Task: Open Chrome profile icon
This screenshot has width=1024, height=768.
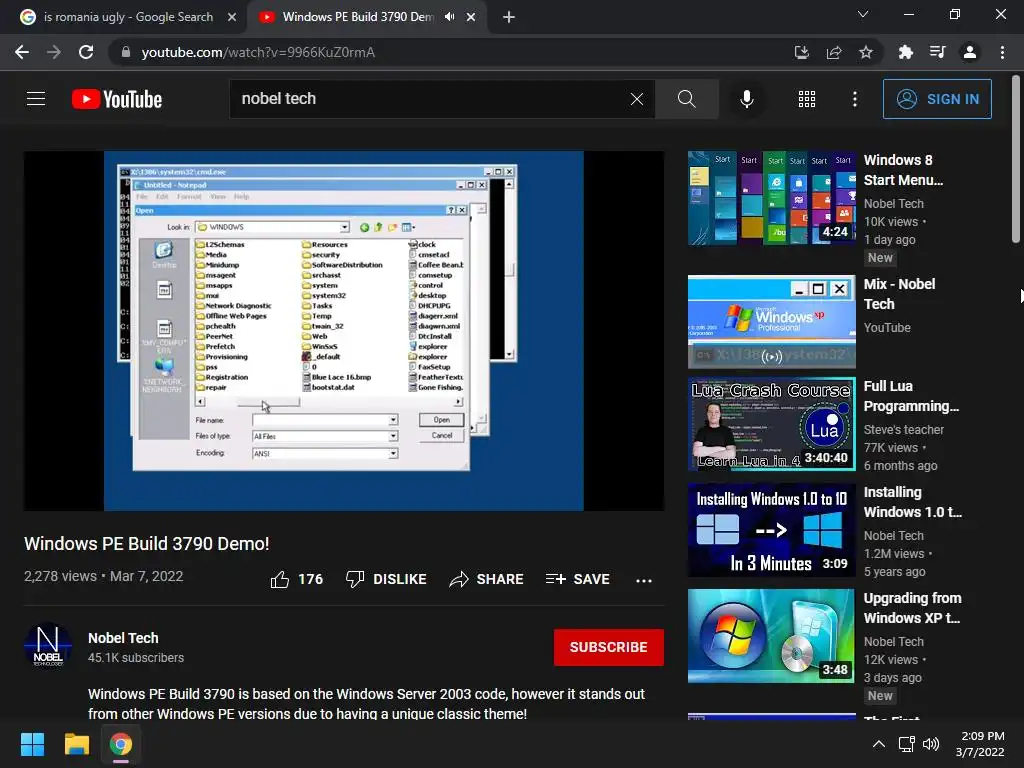Action: click(970, 52)
